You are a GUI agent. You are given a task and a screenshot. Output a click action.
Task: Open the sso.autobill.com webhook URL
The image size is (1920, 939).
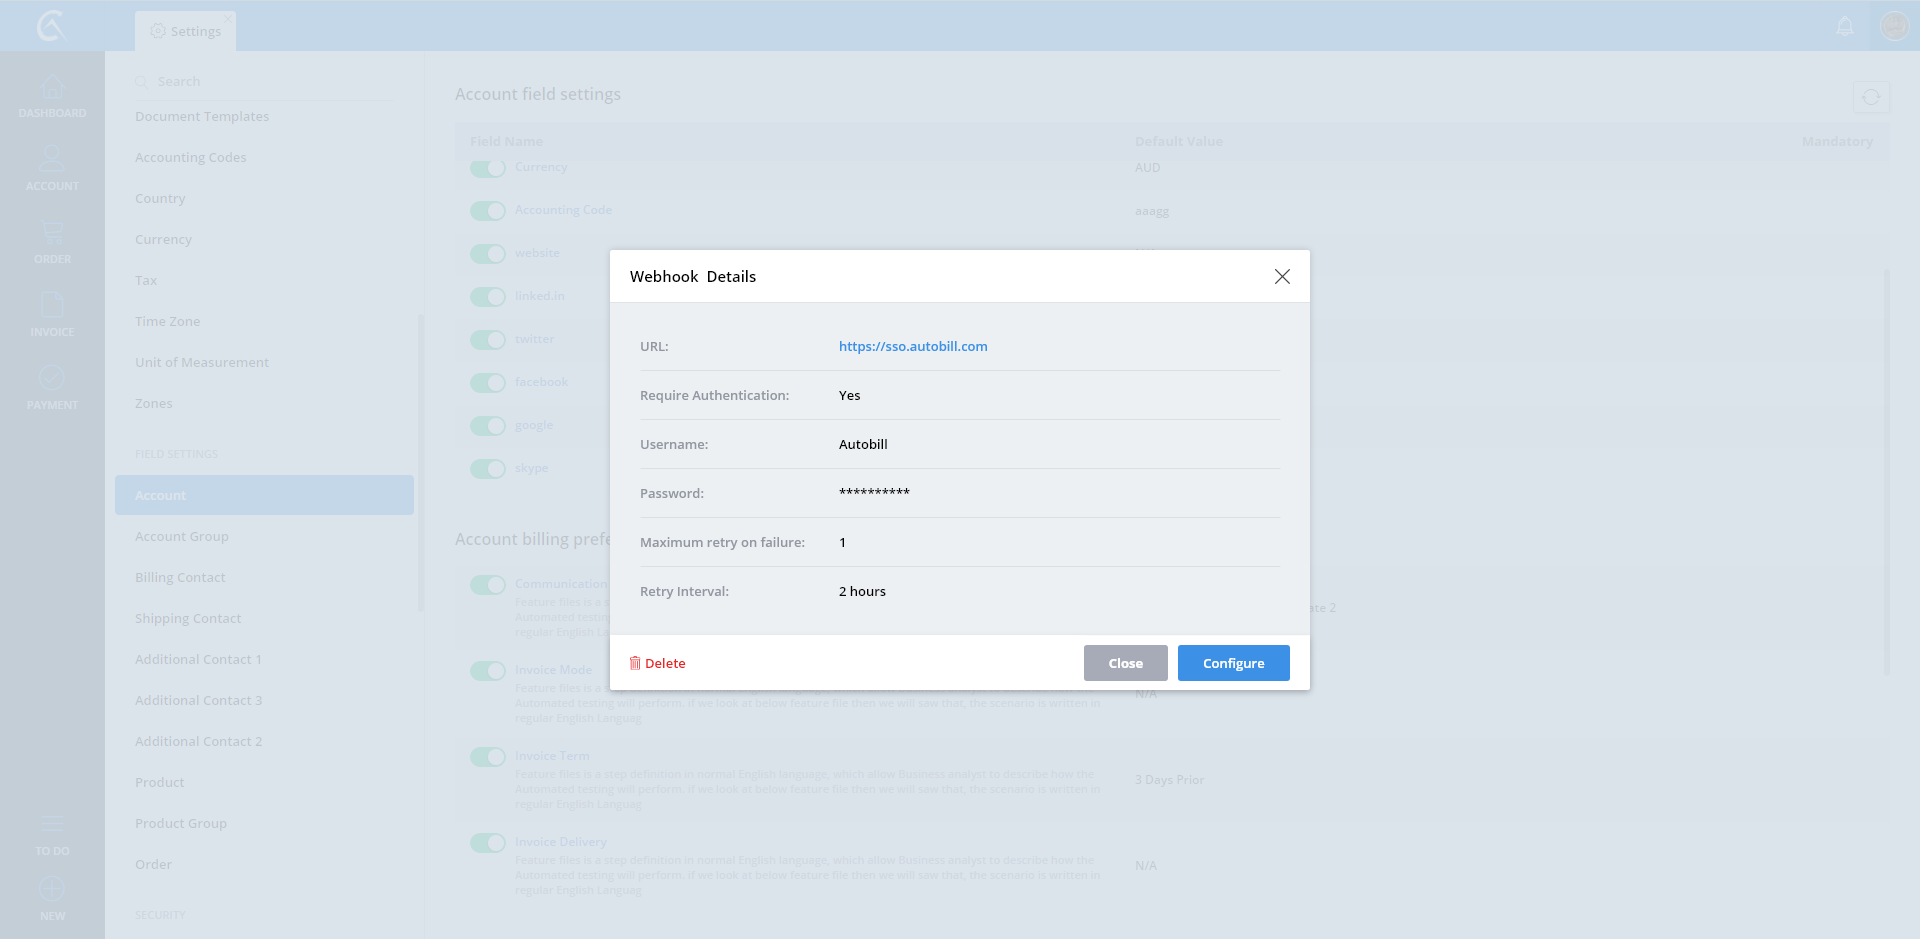[913, 346]
